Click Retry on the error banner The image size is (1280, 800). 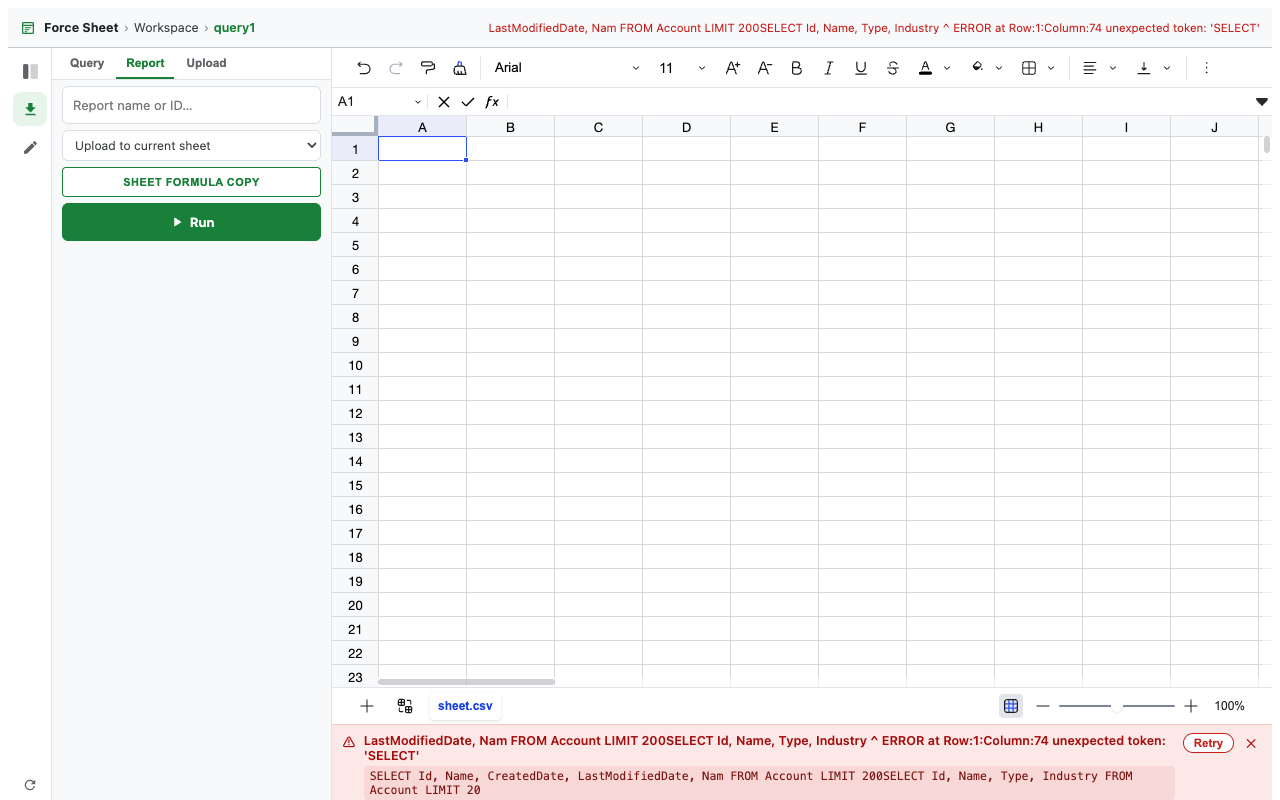[1208, 743]
